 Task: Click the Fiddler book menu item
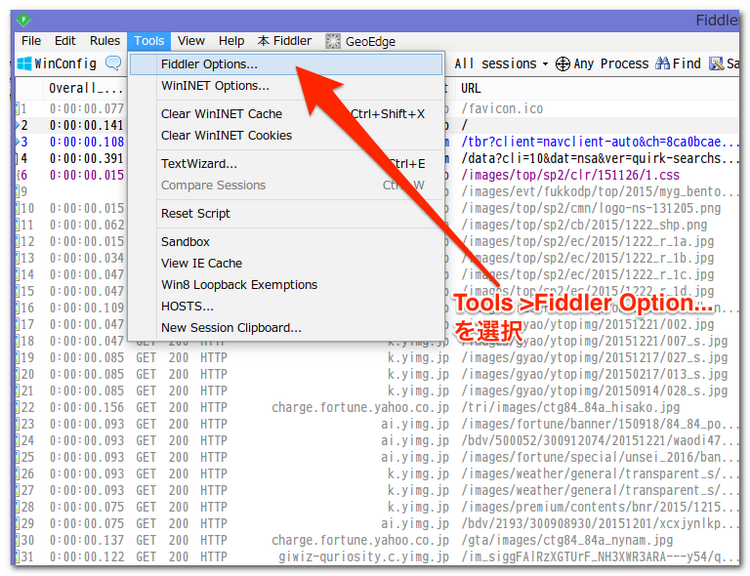tap(285, 41)
